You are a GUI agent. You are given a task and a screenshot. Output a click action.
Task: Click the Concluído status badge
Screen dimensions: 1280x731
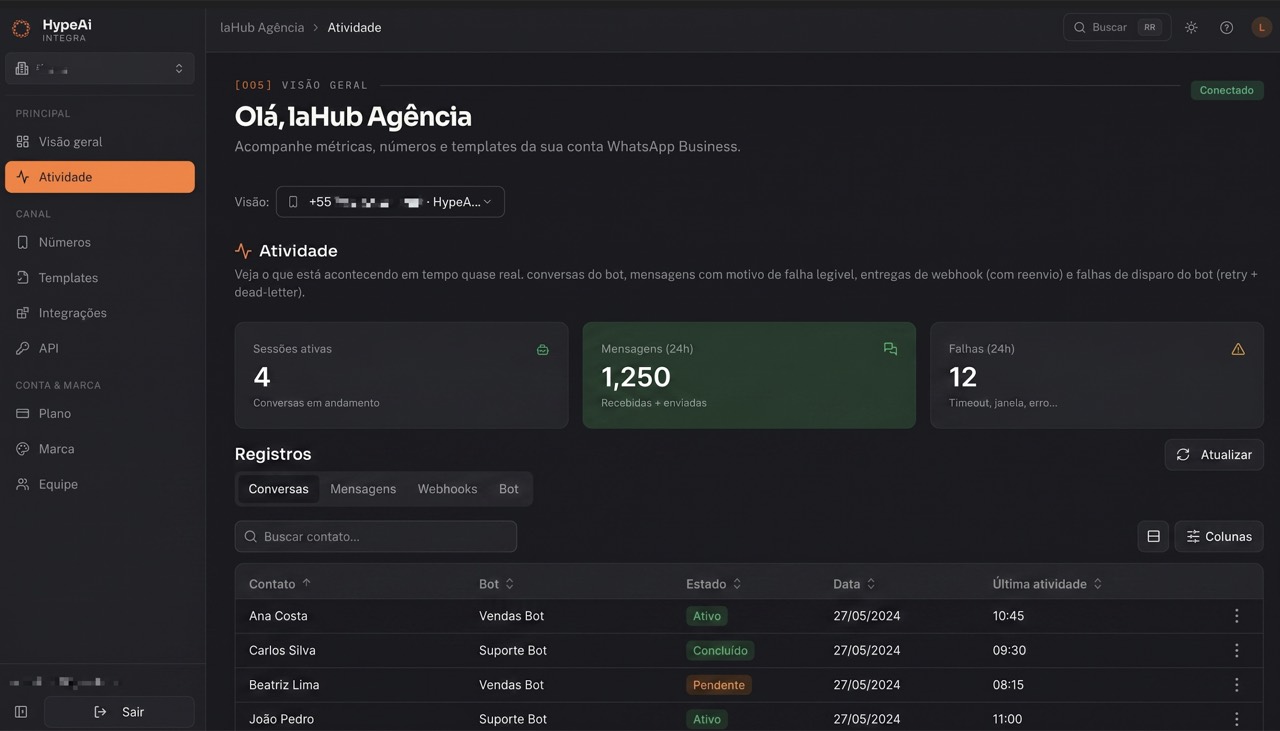(x=720, y=650)
